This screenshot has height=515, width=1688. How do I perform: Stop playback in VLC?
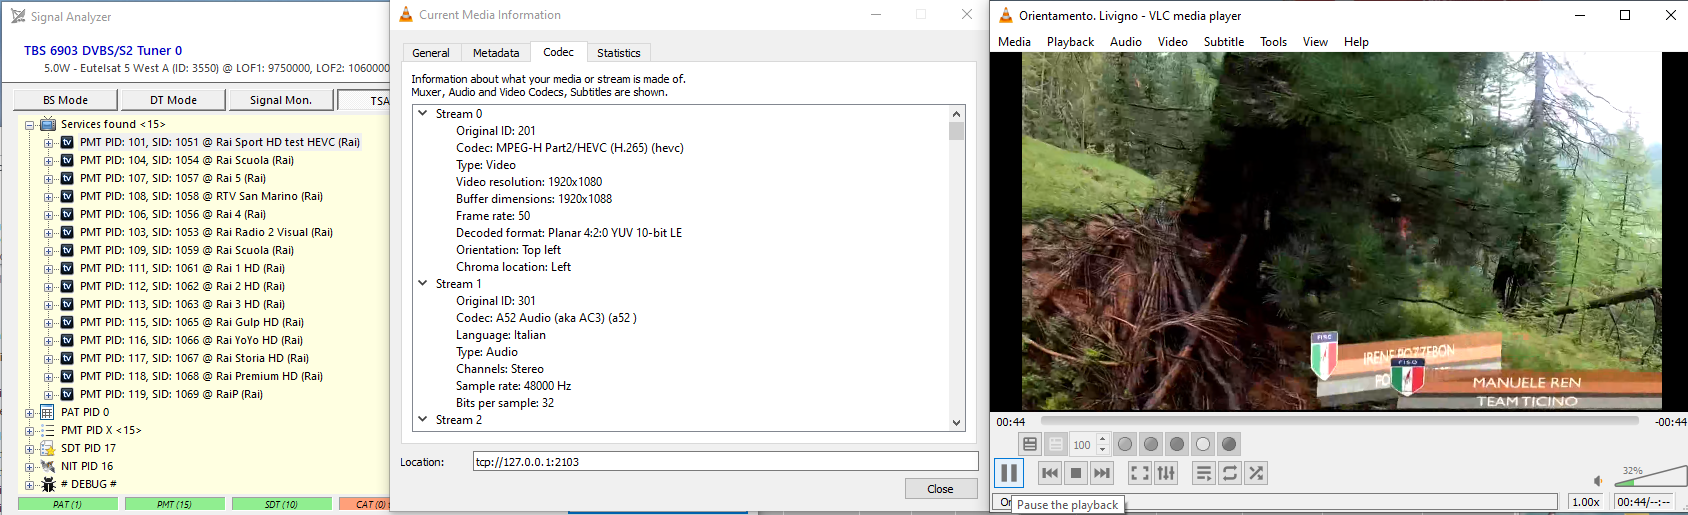(1076, 473)
